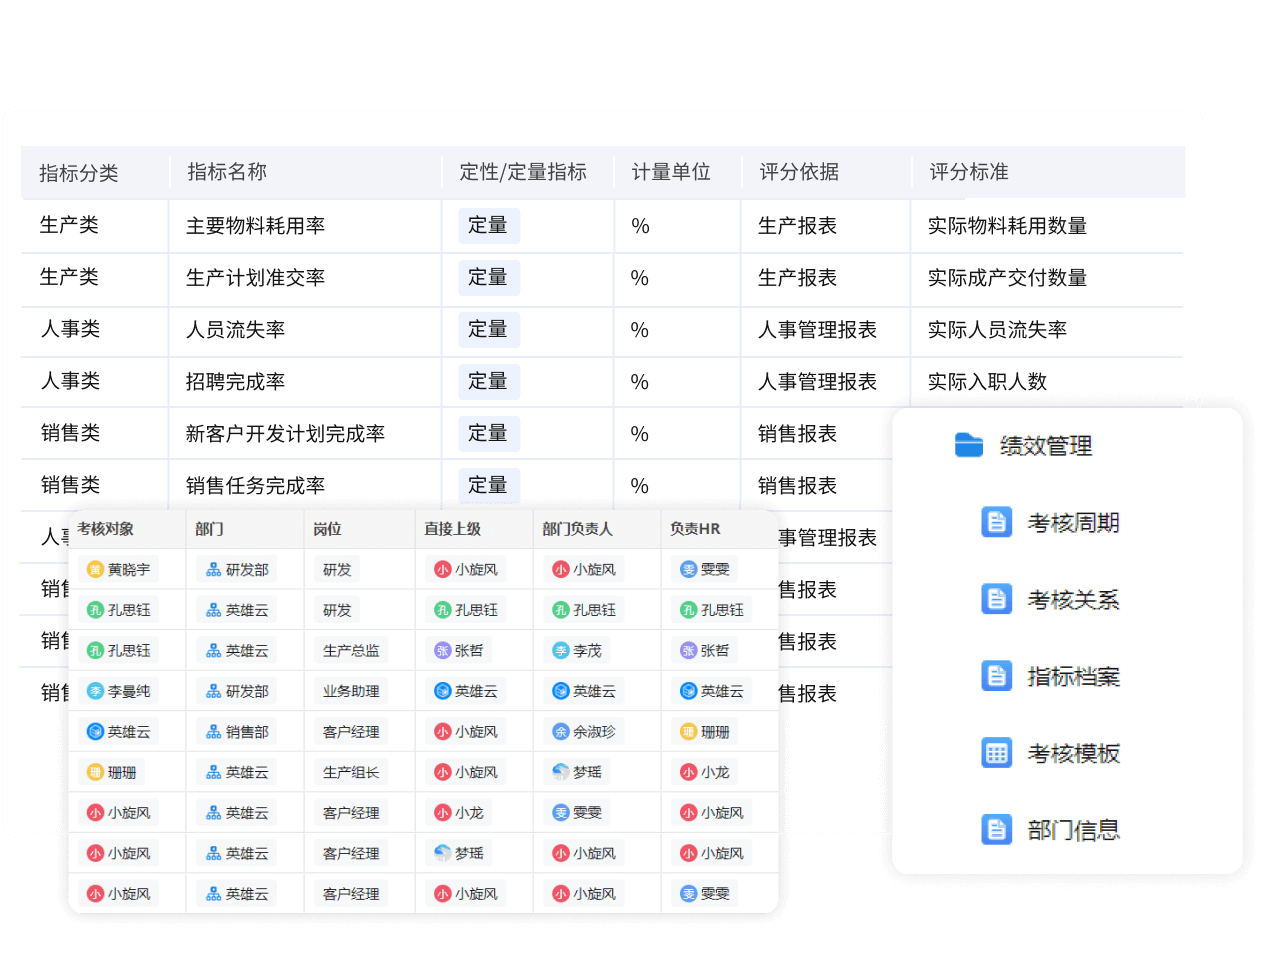The image size is (1262, 980).
Task: Click the 考核对象 column header
Action: [105, 529]
